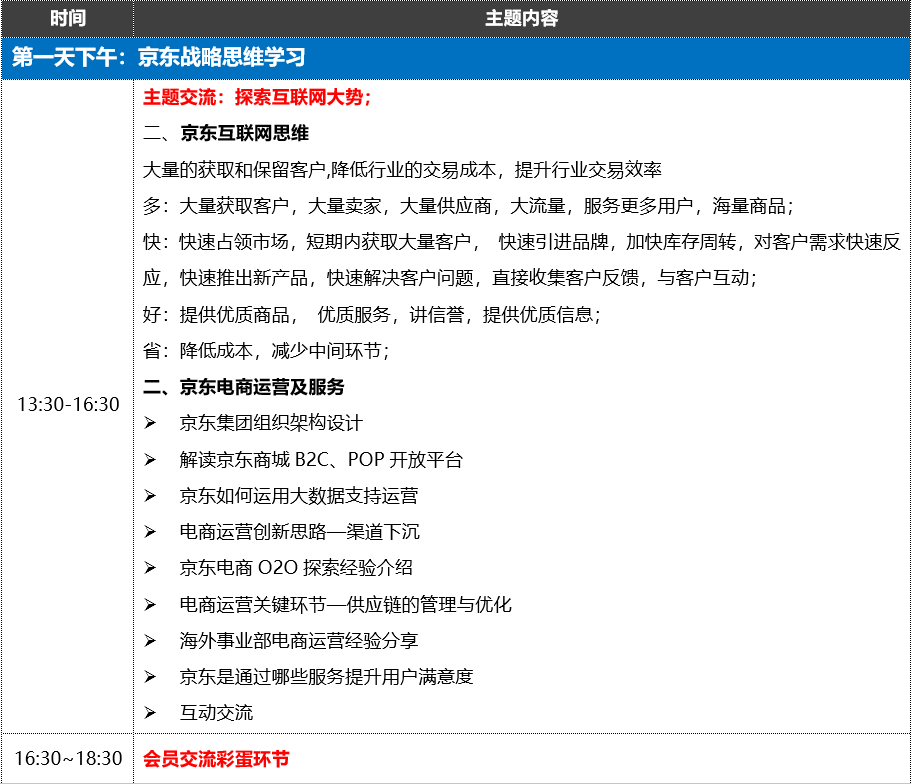Click the arrow bullet before 海外事业部电商运营经验分享
The height and width of the screenshot is (784, 911).
150,640
